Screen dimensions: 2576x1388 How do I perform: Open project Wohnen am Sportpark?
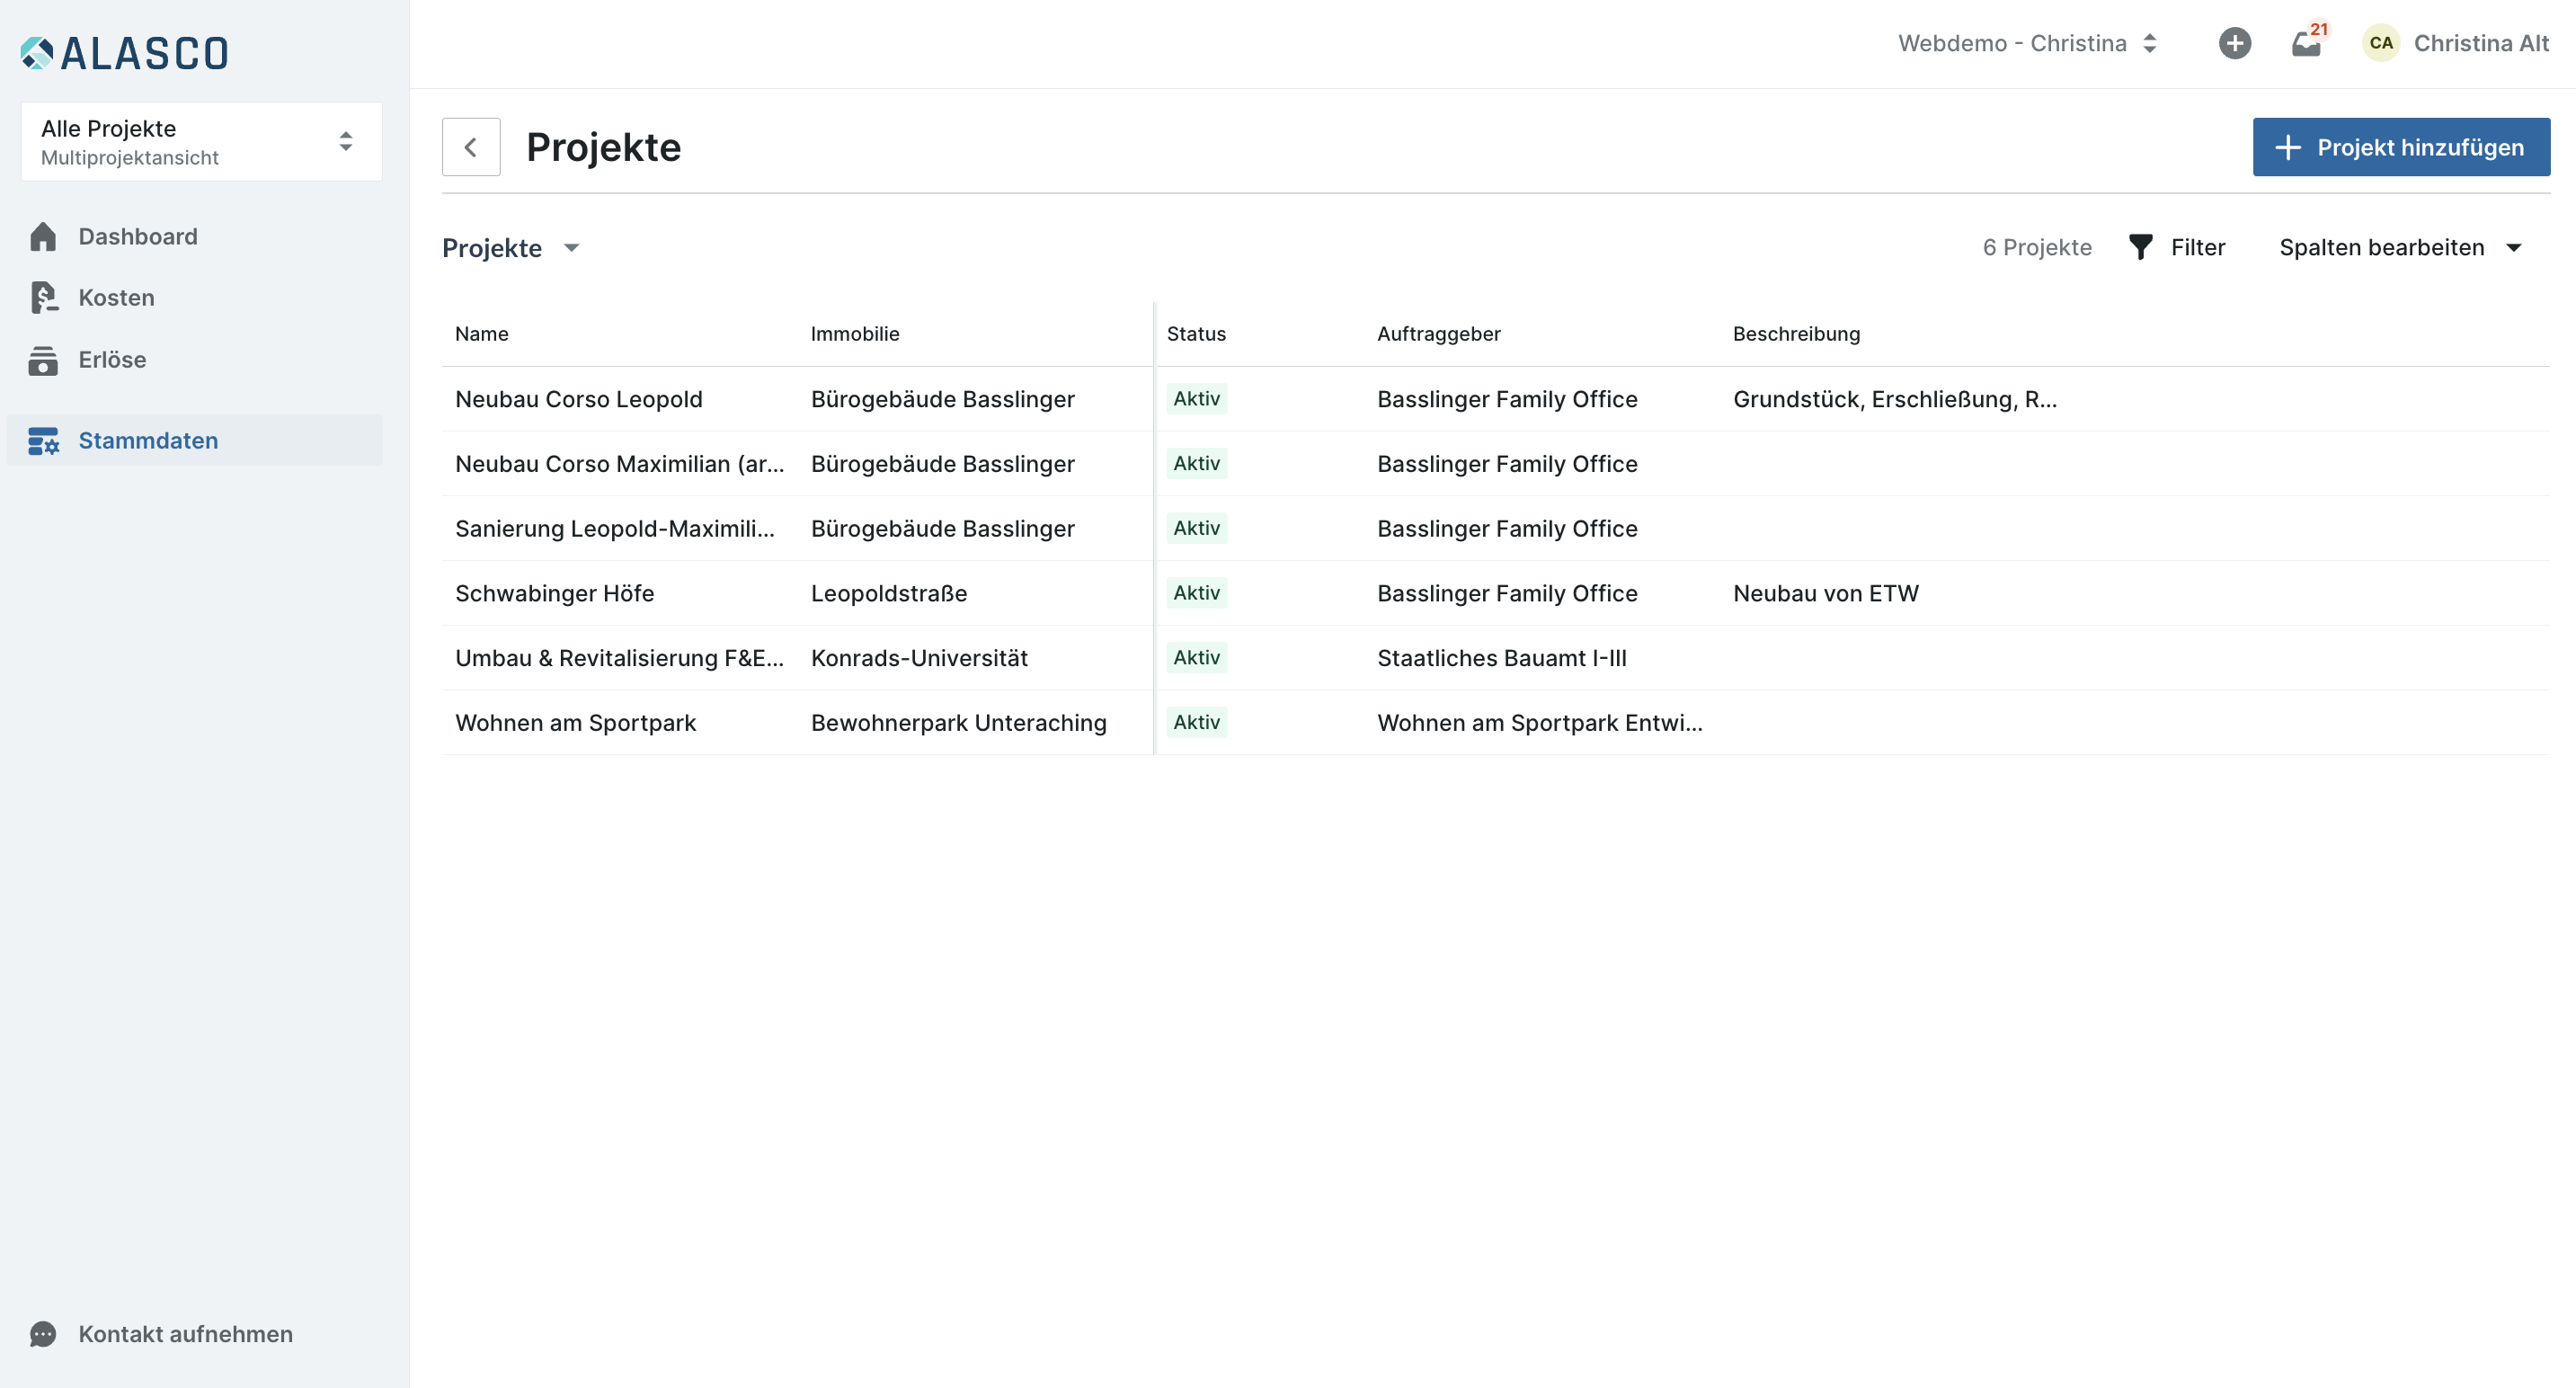point(575,723)
